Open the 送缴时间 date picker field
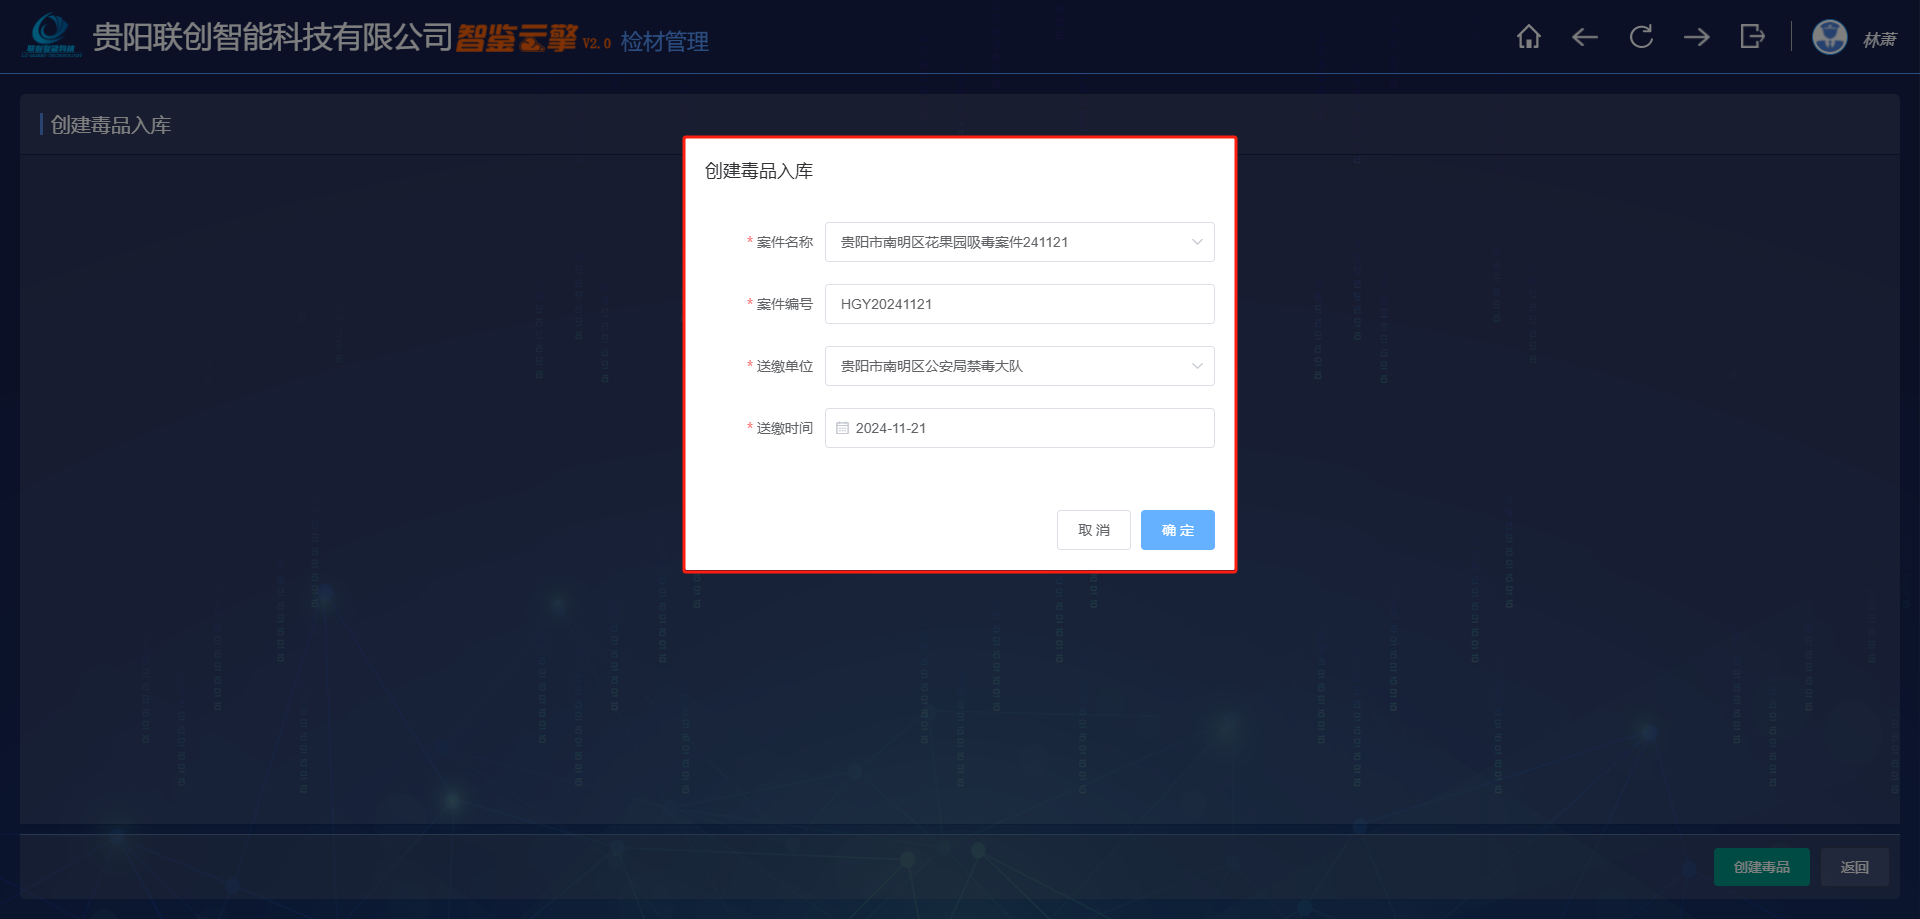This screenshot has height=919, width=1920. 1019,428
